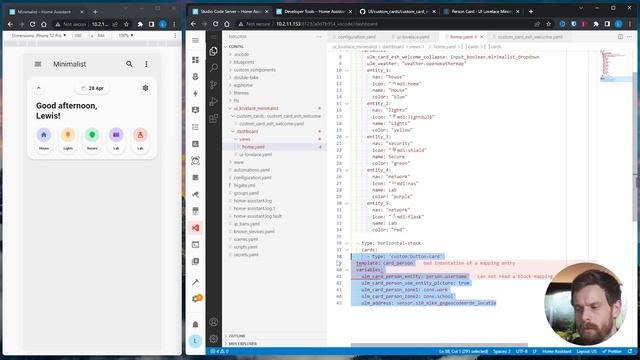The width and height of the screenshot is (640, 360).
Task: Fold the entity_1 block at line 10
Action: click(x=347, y=70)
